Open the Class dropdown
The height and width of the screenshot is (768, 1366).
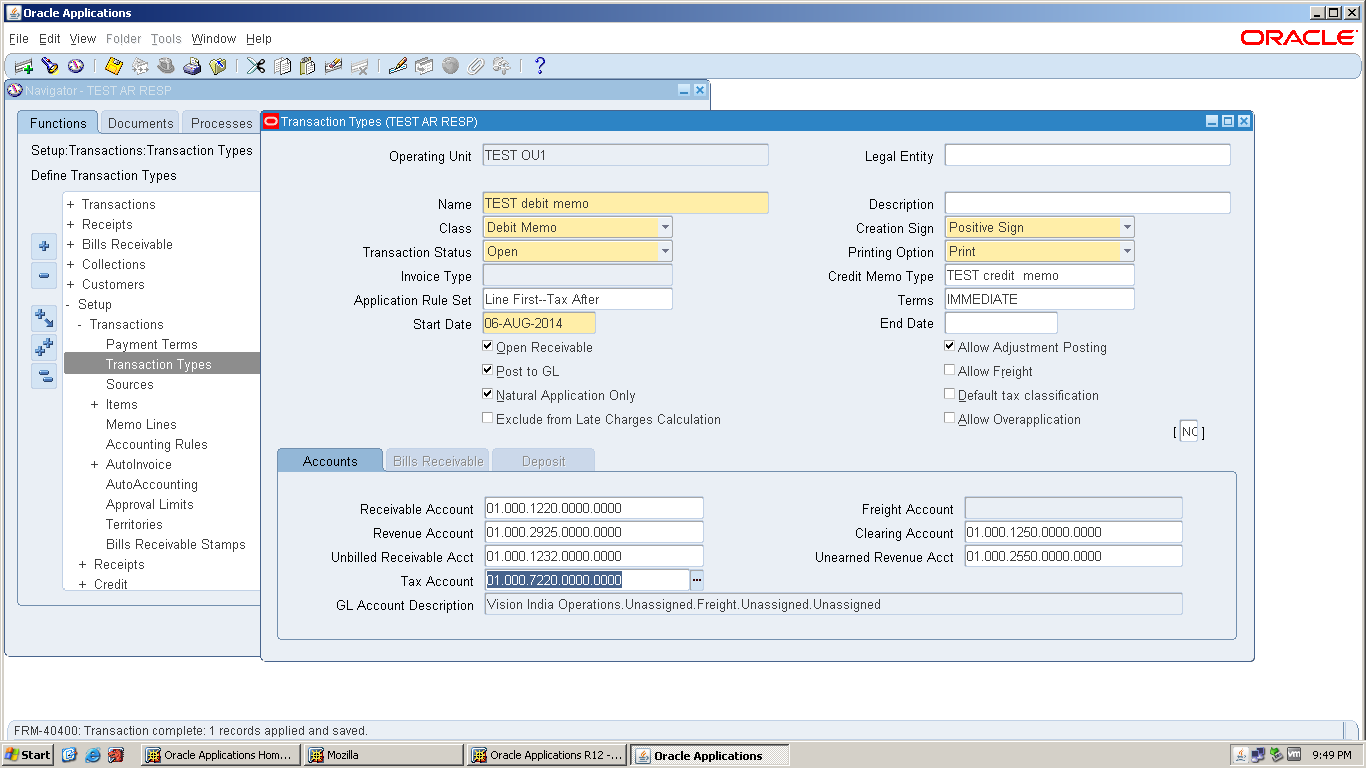(x=665, y=227)
